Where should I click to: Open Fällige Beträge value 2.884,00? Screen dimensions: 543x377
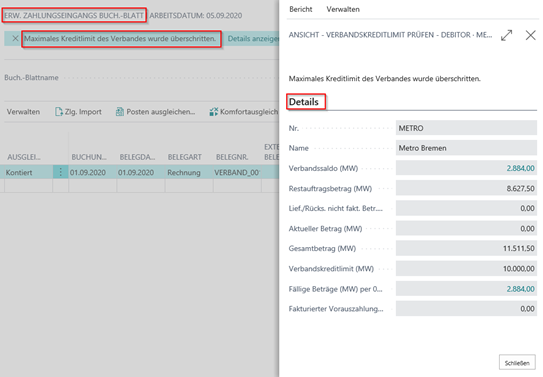click(x=520, y=289)
